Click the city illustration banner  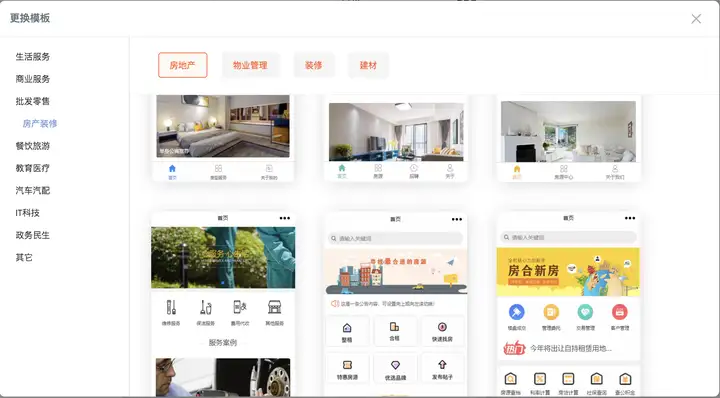[396, 272]
